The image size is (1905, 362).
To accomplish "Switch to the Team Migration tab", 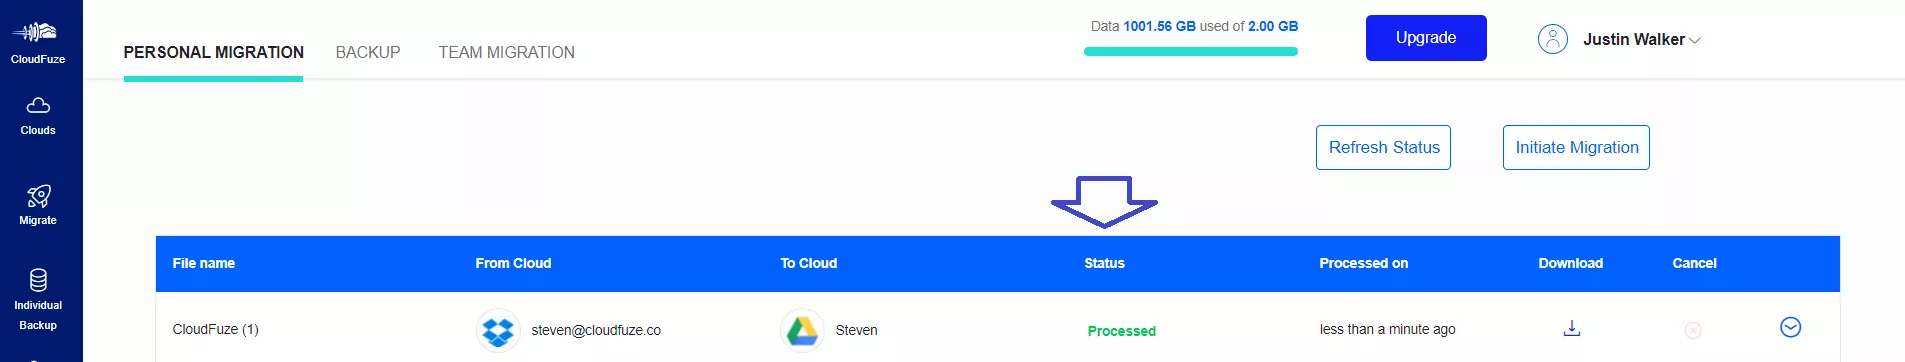I will click(507, 52).
